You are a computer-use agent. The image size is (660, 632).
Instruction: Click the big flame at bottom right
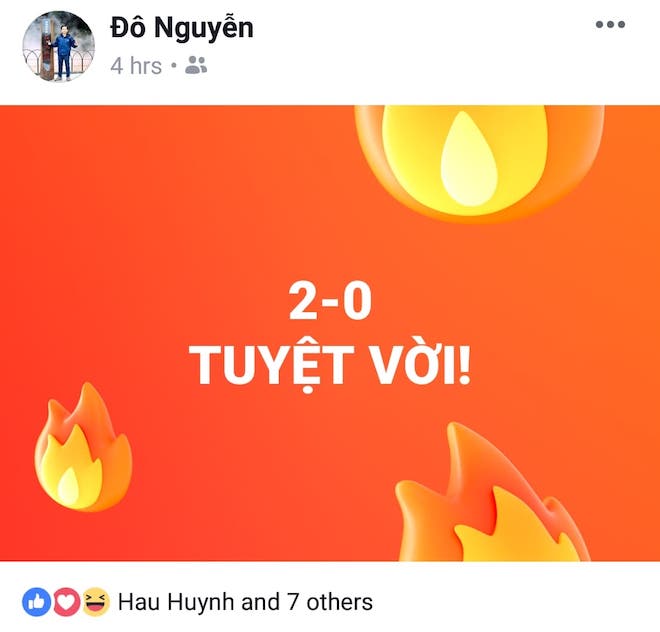pyautogui.click(x=492, y=493)
